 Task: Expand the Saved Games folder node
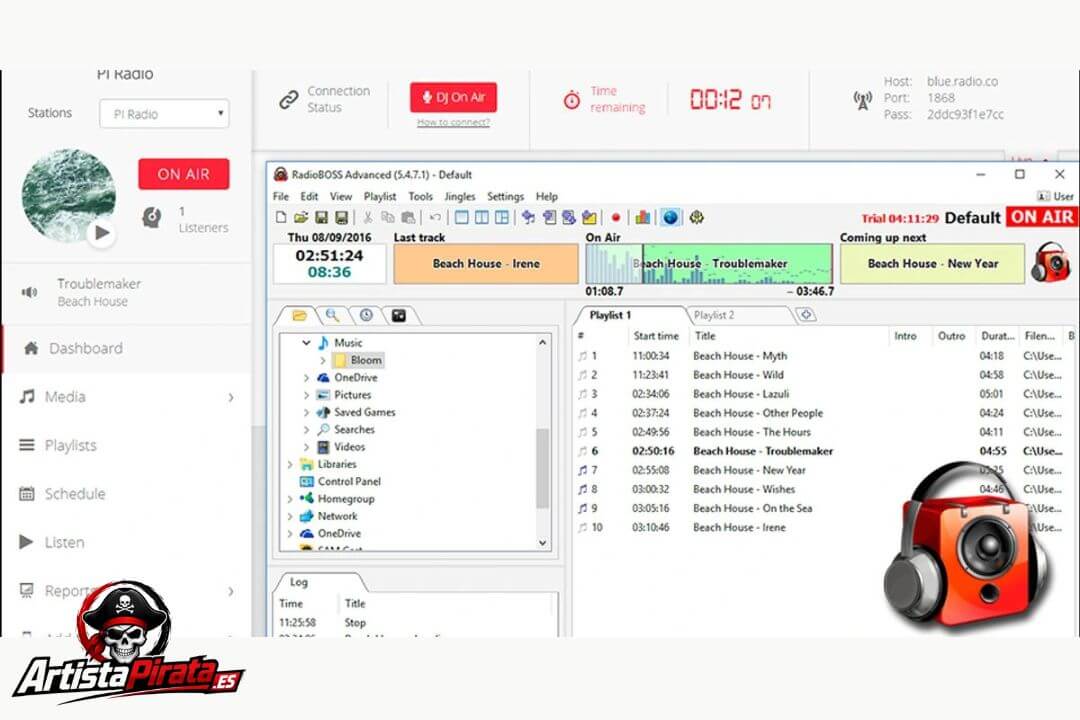coord(307,413)
